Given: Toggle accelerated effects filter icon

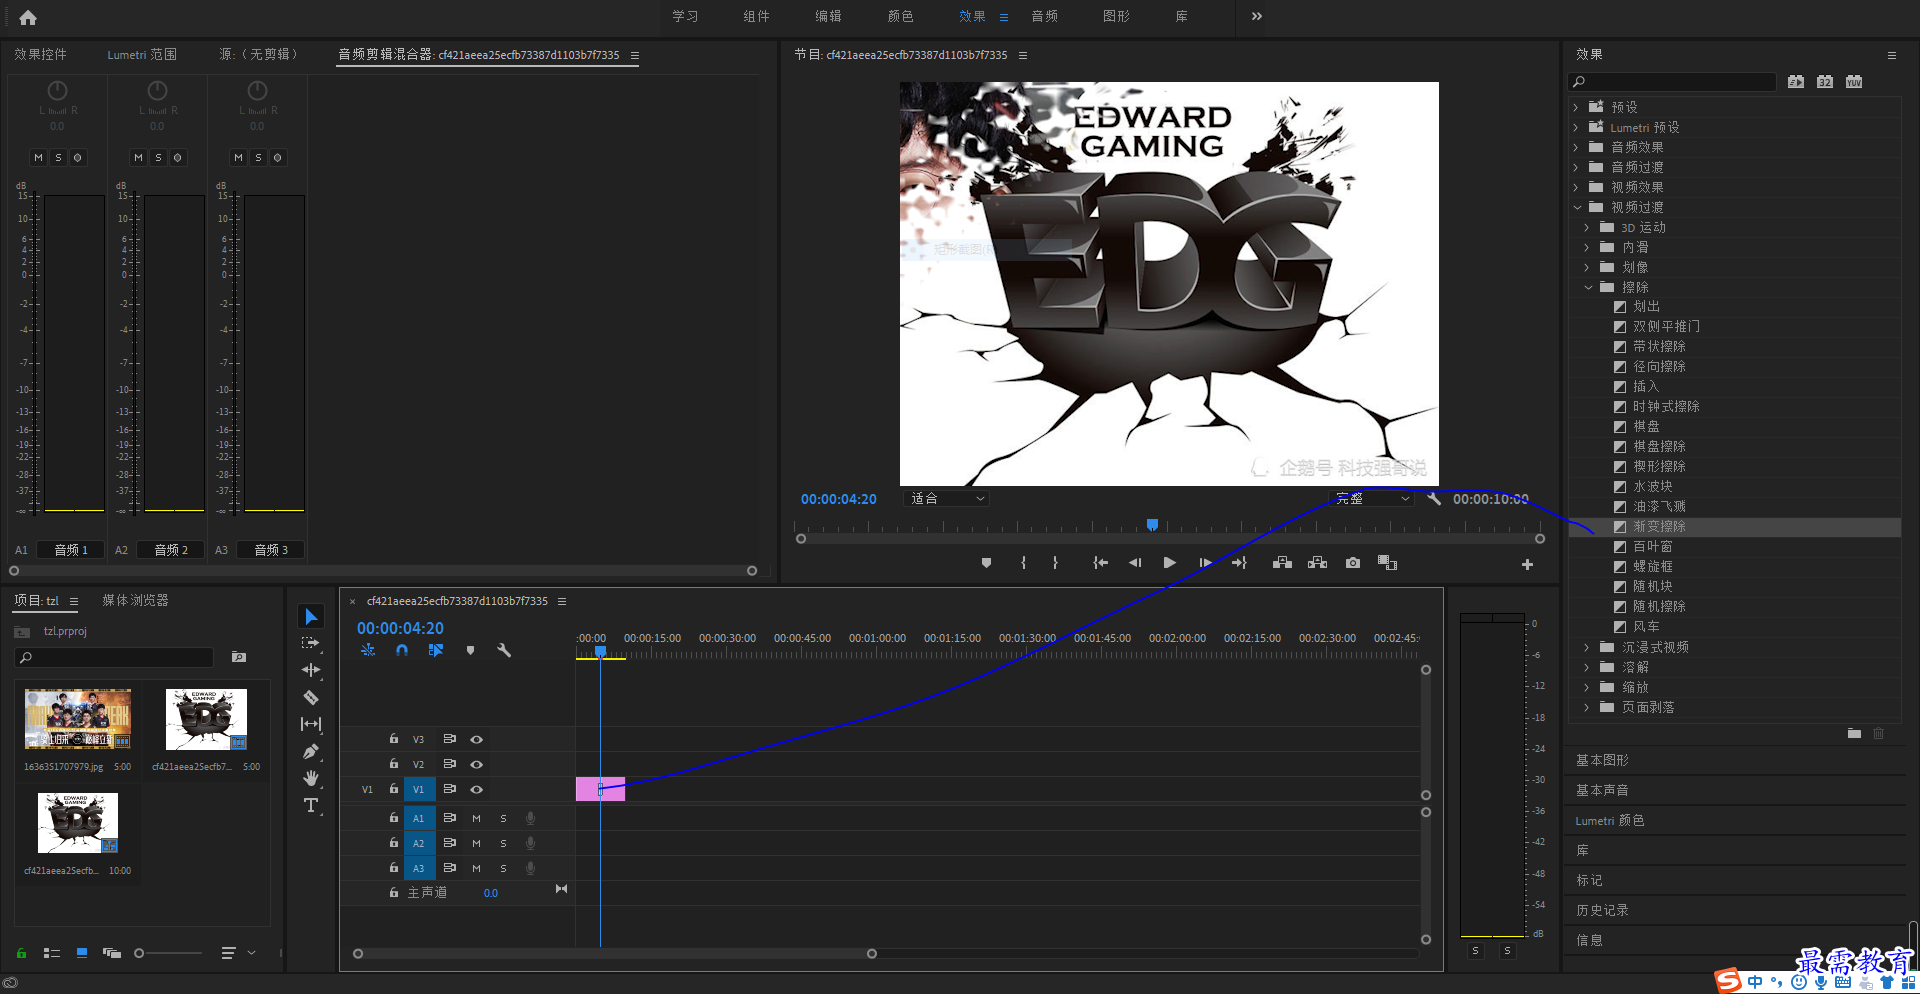Looking at the screenshot, I should [1796, 82].
